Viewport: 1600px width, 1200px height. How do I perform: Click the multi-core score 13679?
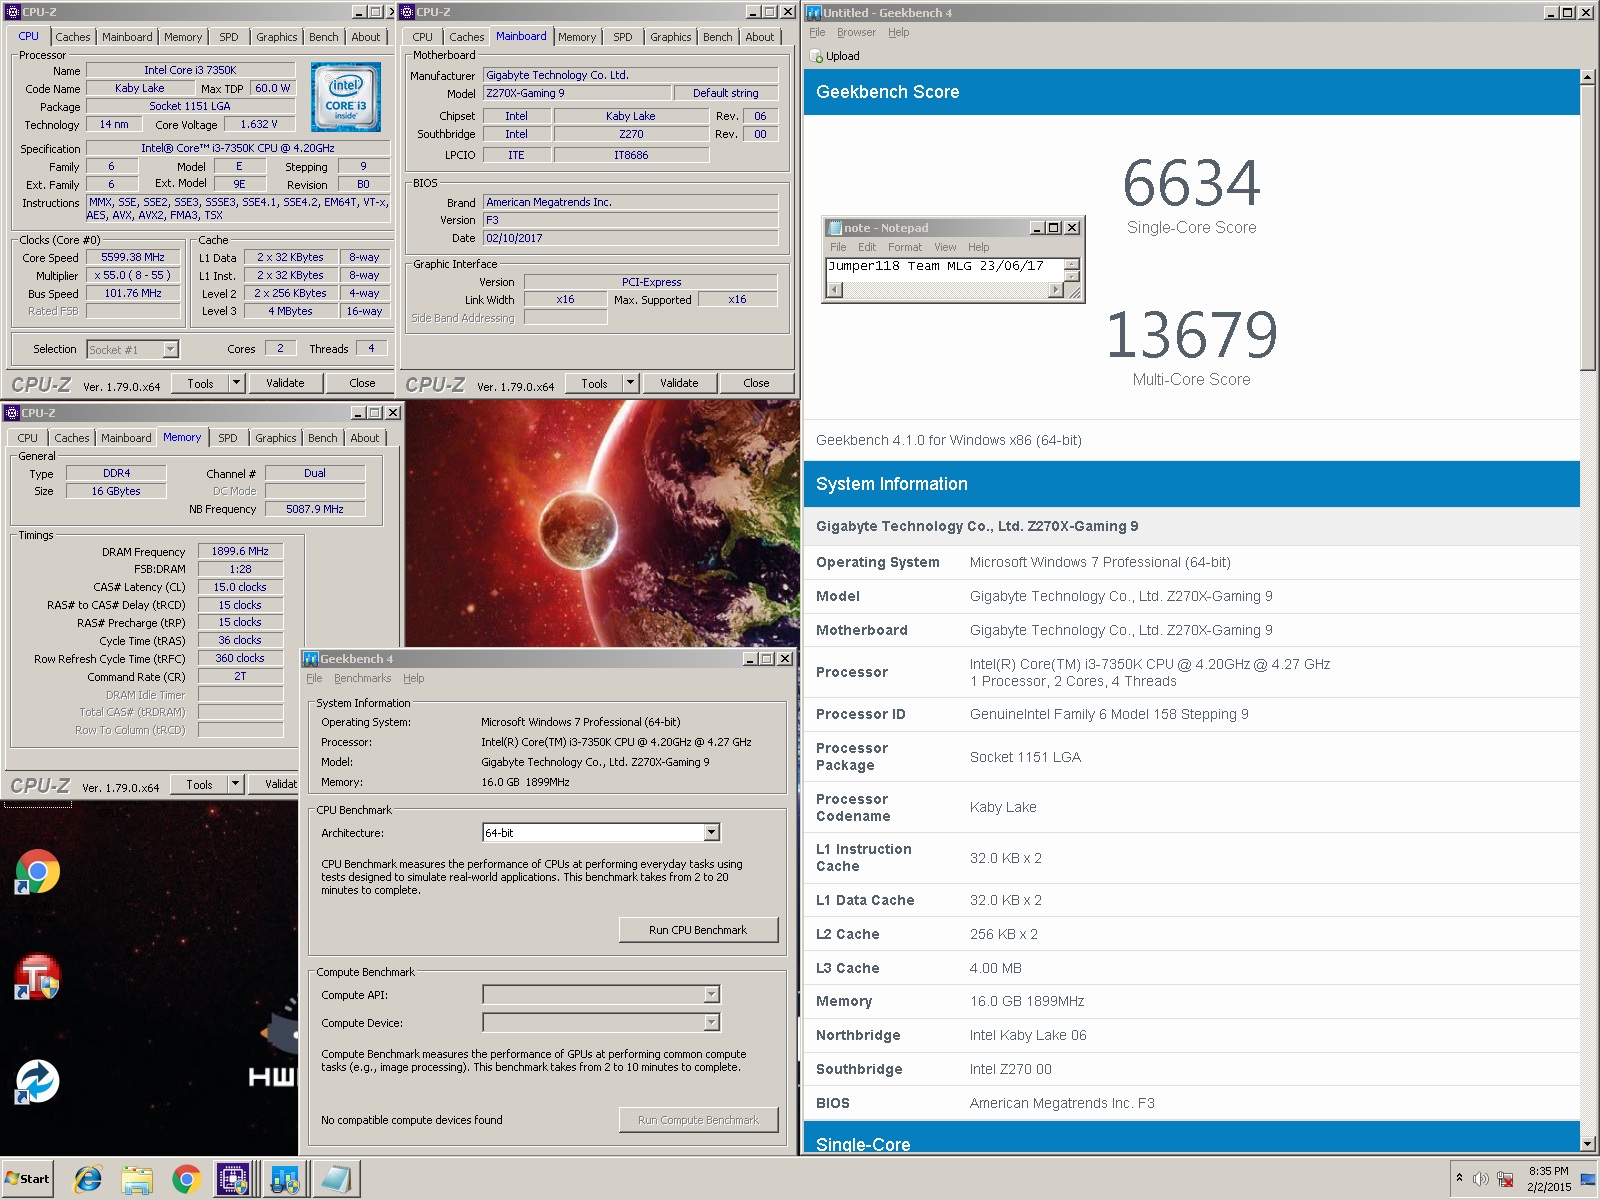point(1191,335)
